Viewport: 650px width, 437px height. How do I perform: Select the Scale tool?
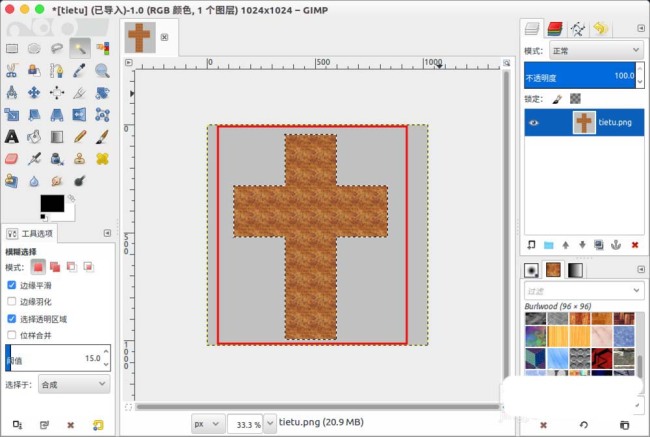pyautogui.click(x=12, y=114)
